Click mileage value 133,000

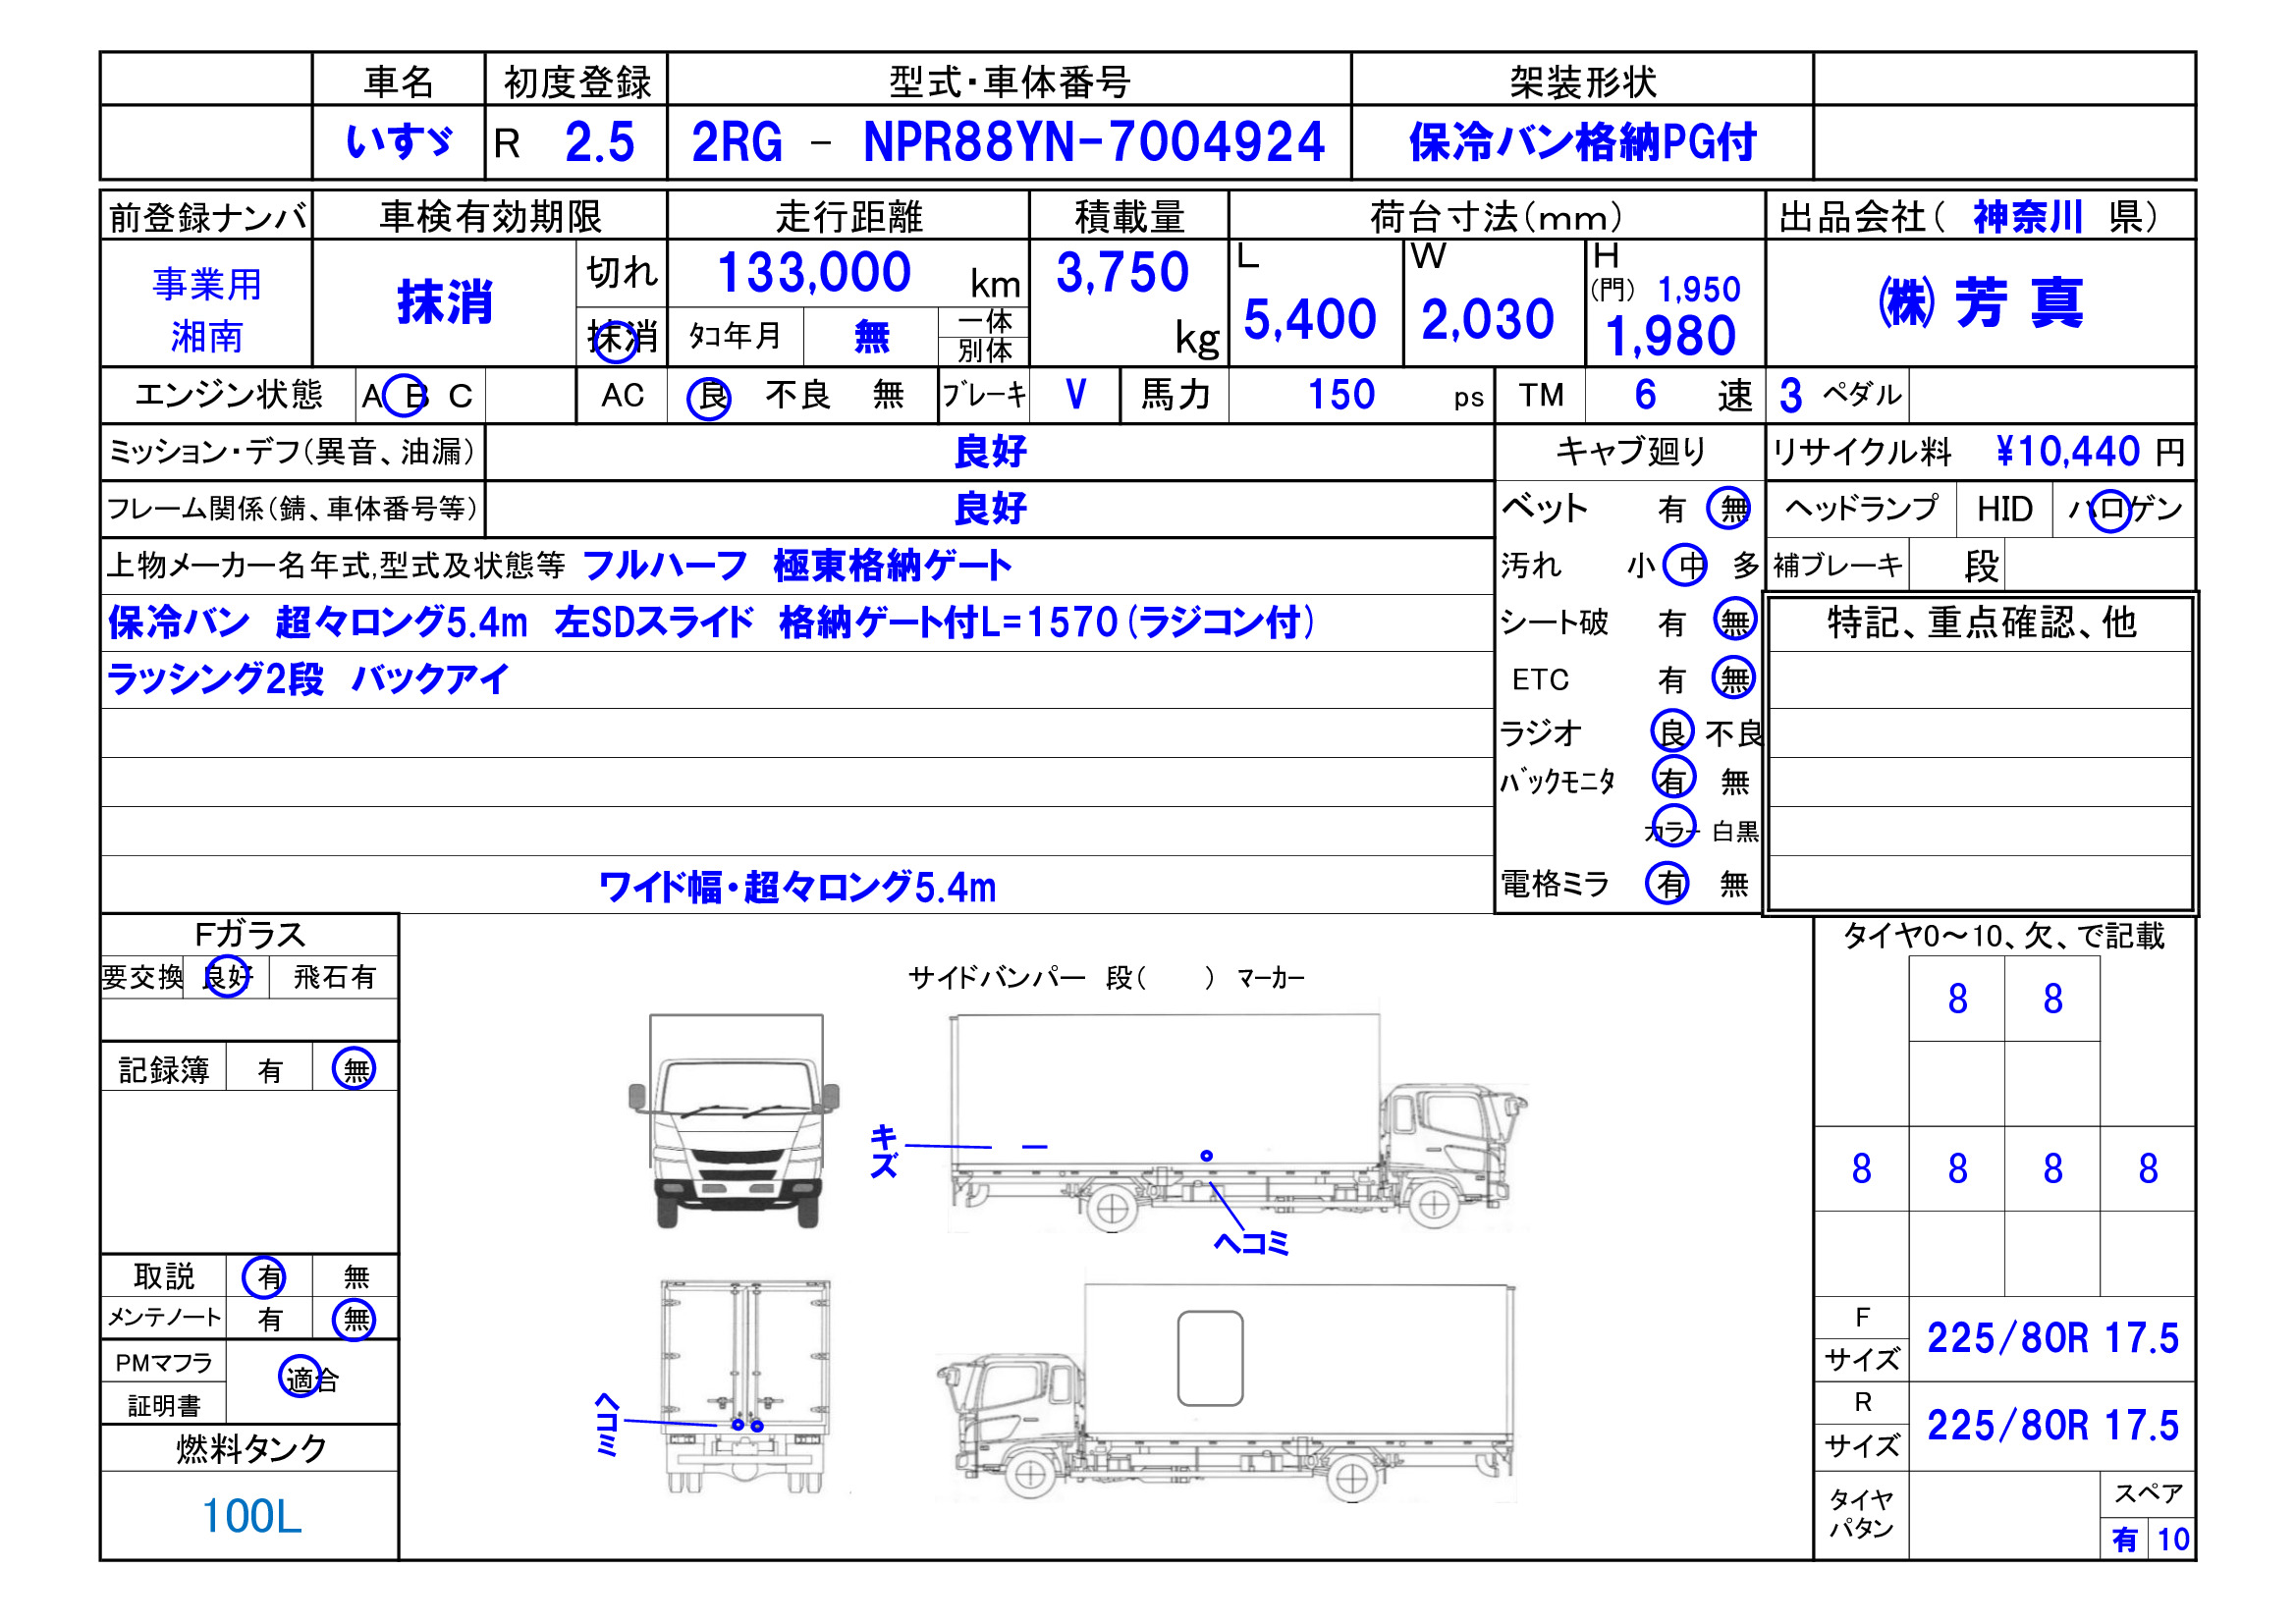point(814,273)
